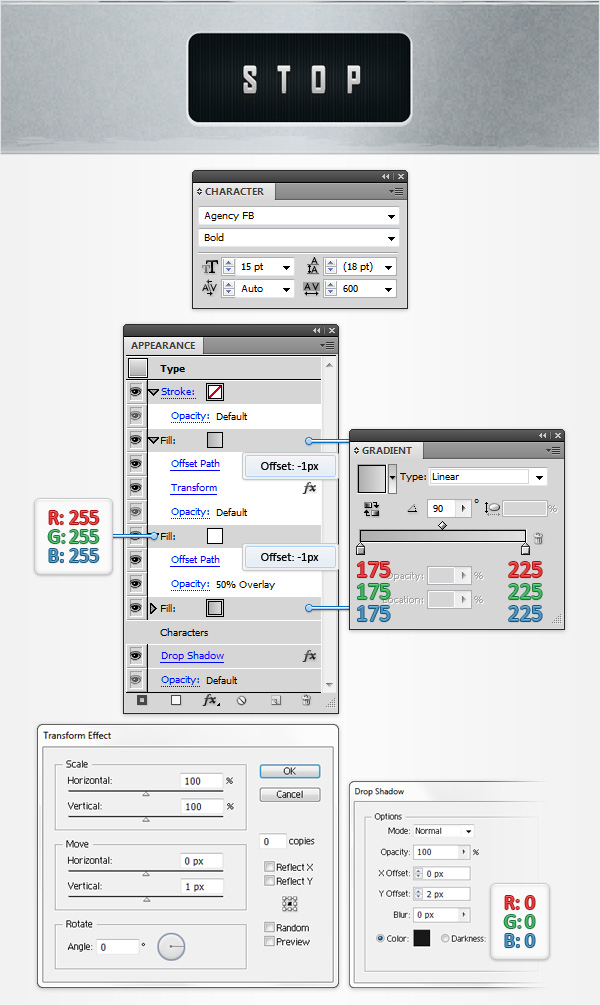The height and width of the screenshot is (1005, 600).
Task: Click Cancel in Transform Effect dialog
Action: pyautogui.click(x=290, y=794)
